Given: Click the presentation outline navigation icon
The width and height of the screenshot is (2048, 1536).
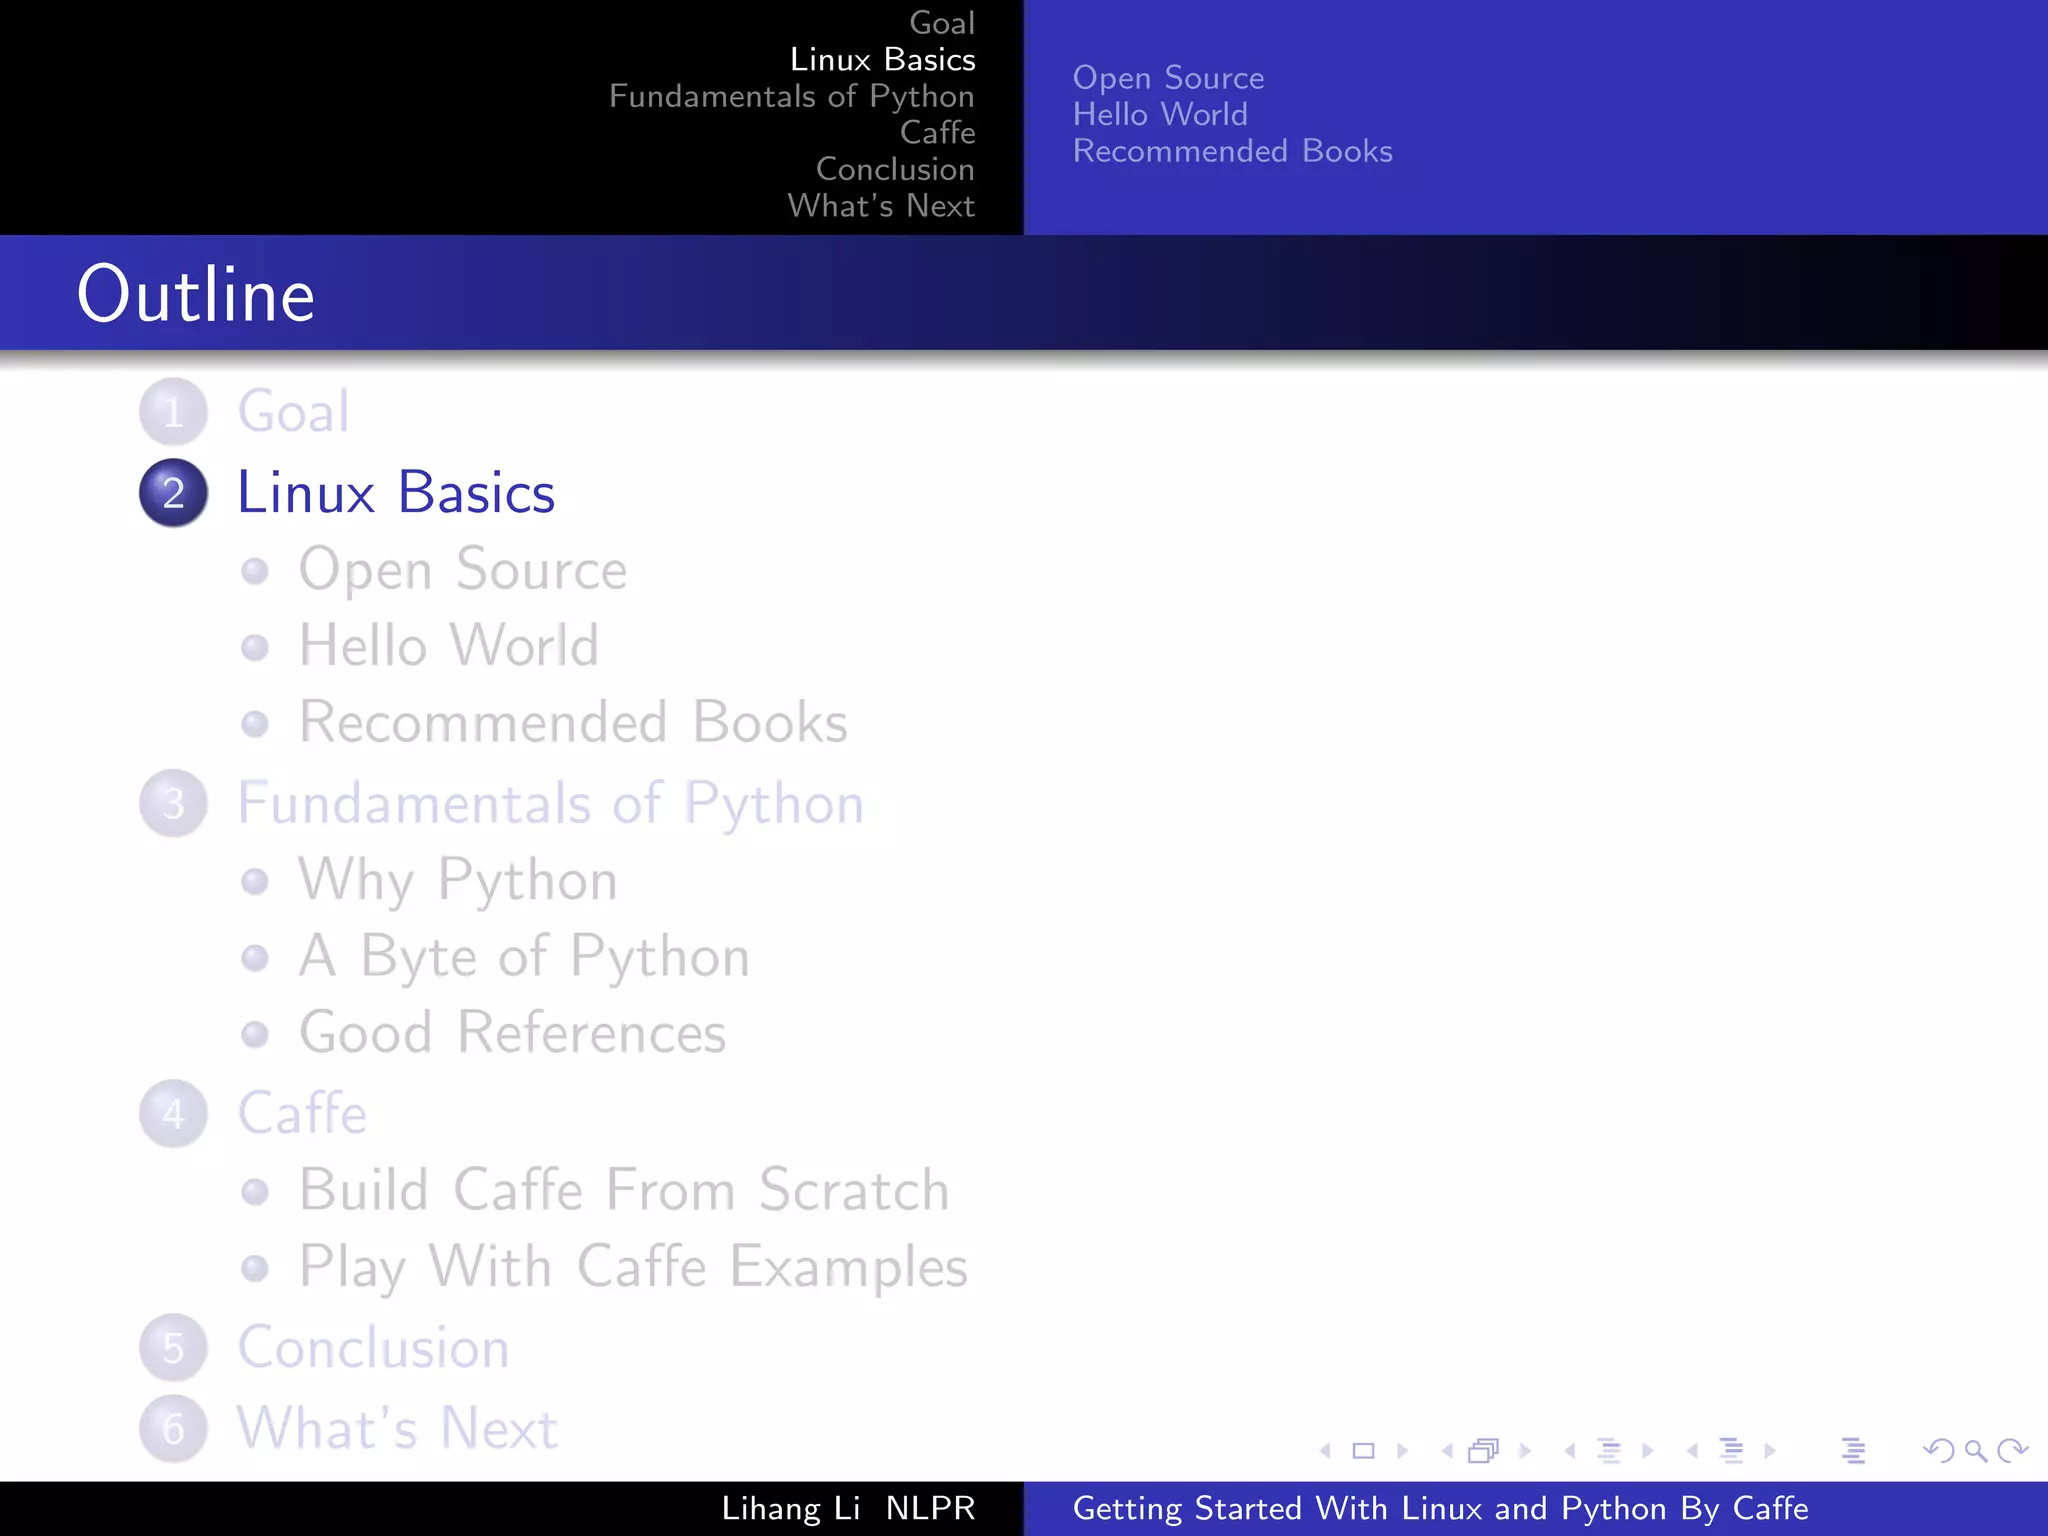Looking at the screenshot, I should click(1853, 1450).
